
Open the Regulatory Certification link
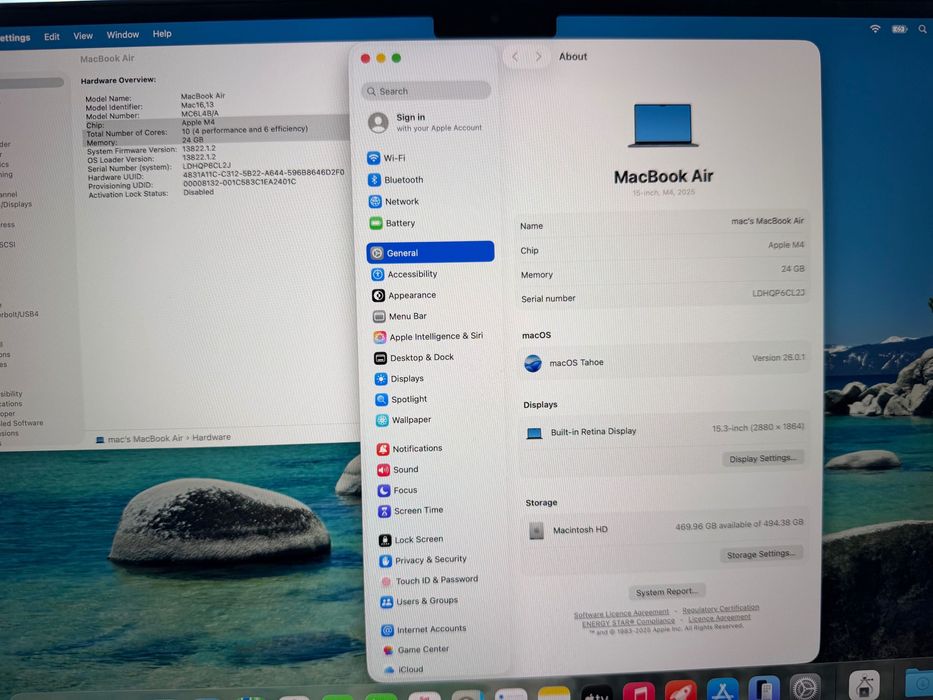(721, 609)
